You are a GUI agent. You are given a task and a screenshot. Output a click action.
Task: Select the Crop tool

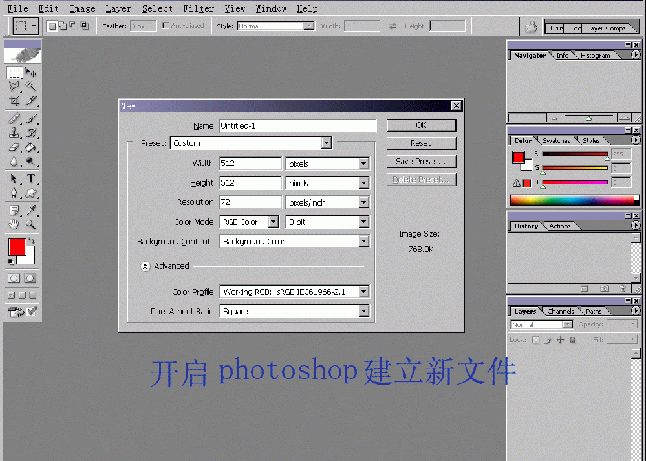14,100
